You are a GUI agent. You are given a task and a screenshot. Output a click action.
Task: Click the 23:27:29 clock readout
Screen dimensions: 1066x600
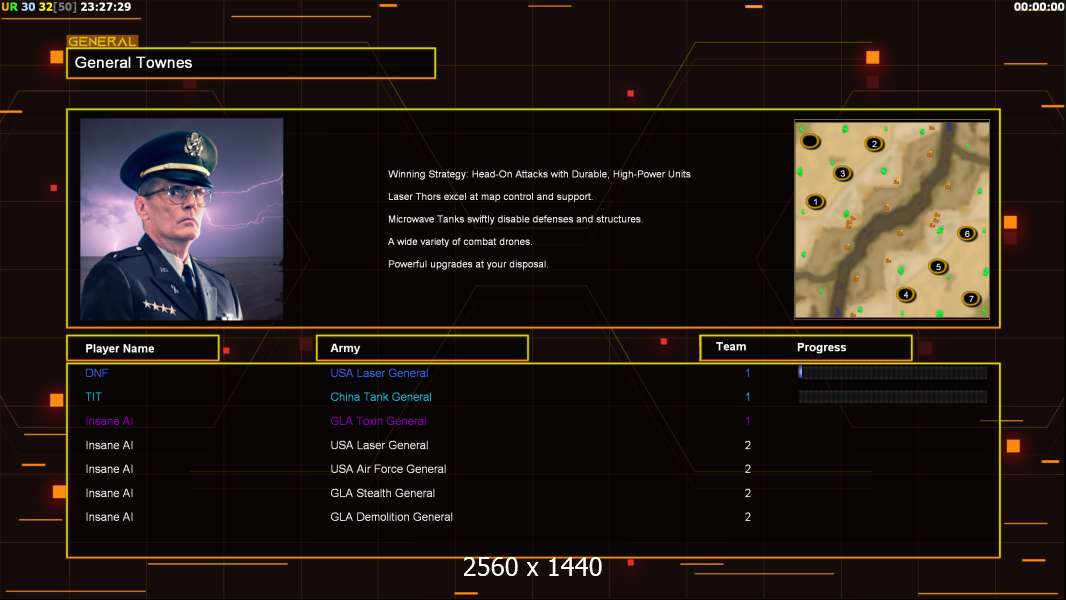[106, 7]
